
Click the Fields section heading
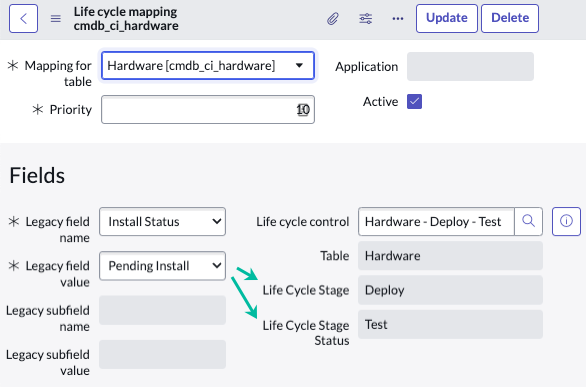click(x=37, y=175)
